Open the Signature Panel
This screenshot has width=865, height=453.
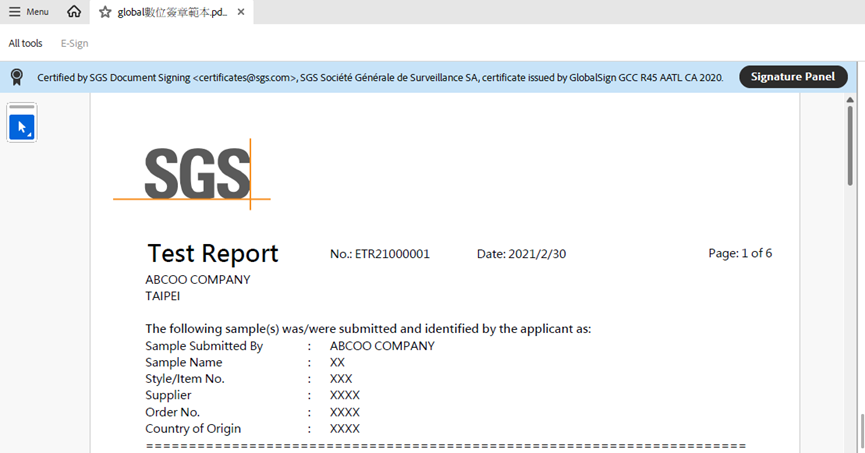tap(793, 77)
